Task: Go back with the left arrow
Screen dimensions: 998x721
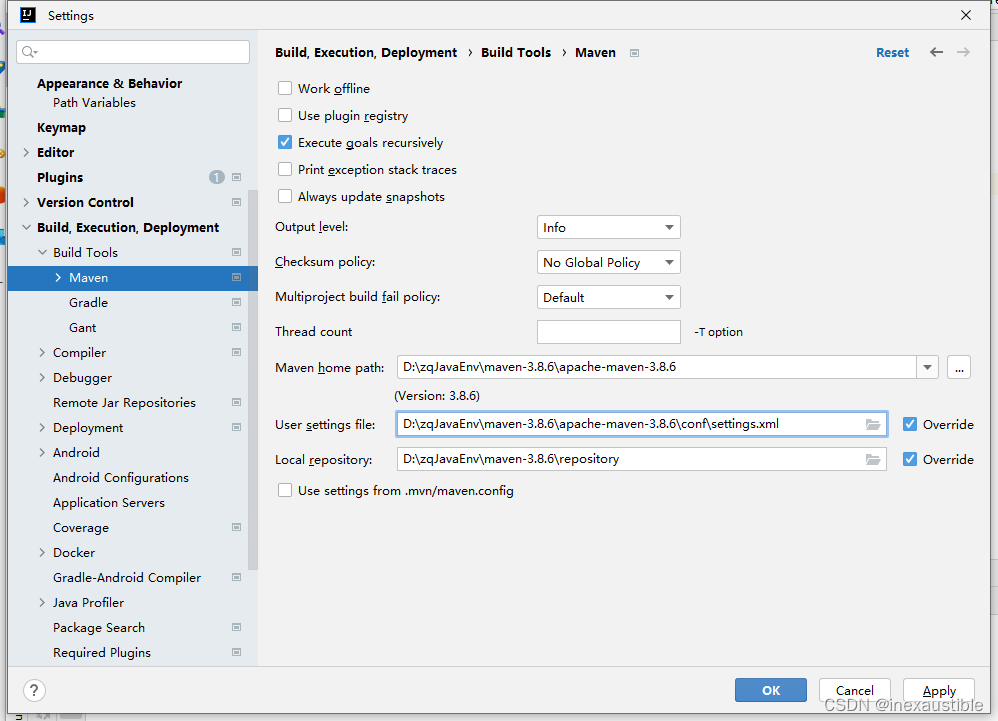Action: coord(936,52)
